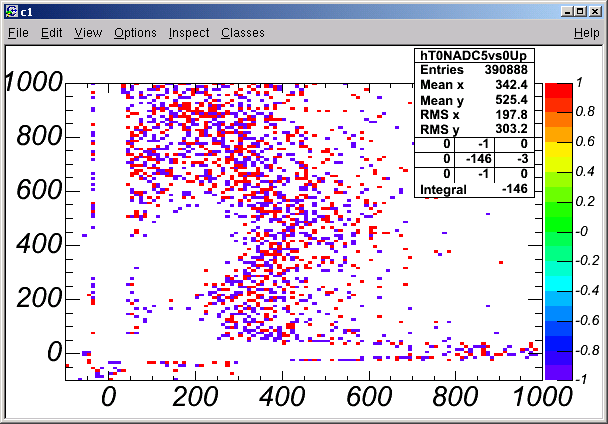Click the Mean x 342.4 stats row

click(474, 85)
